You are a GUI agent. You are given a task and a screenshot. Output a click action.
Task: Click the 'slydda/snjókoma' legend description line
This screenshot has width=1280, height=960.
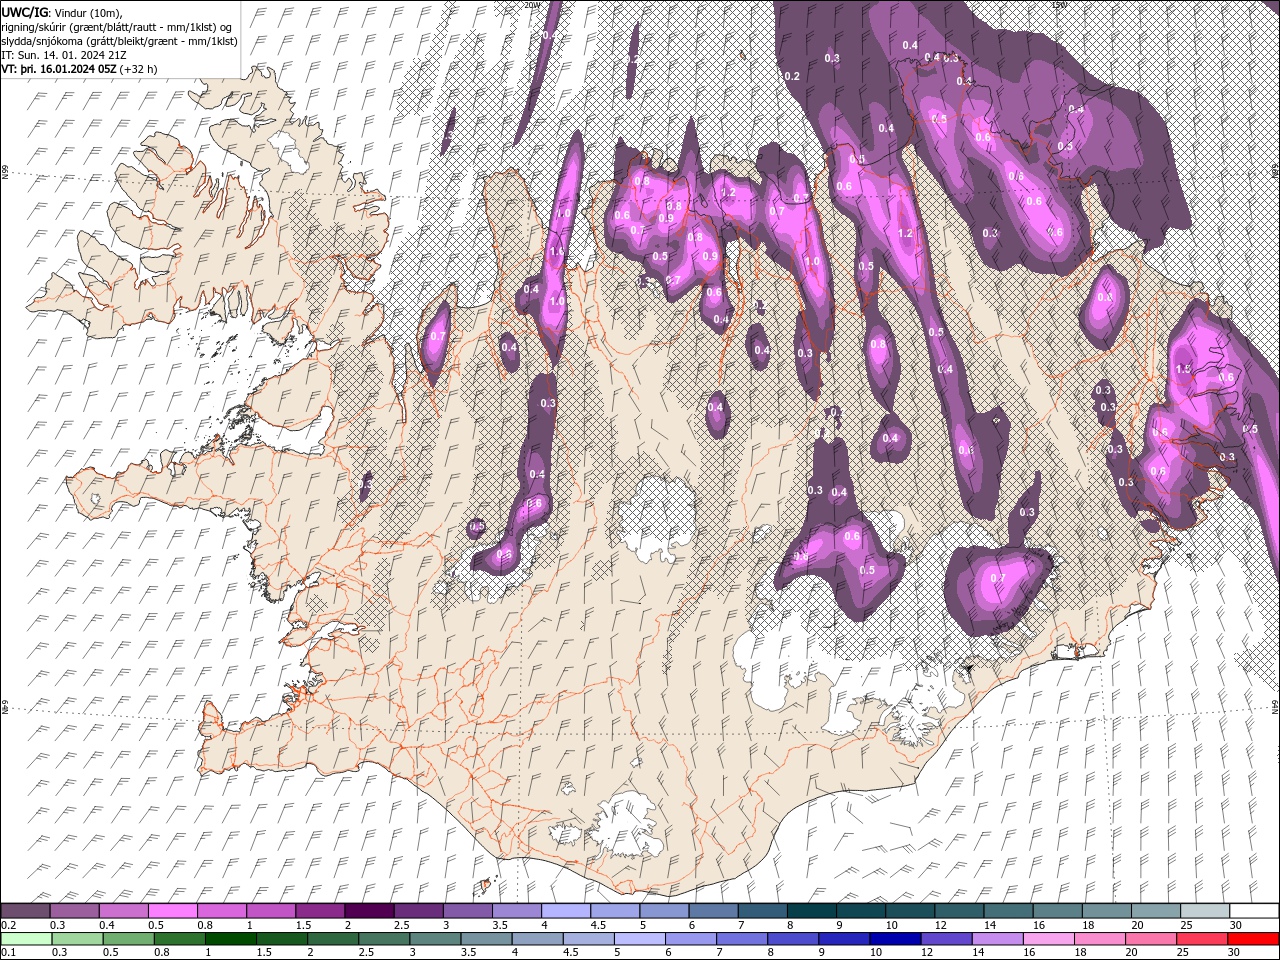[x=119, y=41]
